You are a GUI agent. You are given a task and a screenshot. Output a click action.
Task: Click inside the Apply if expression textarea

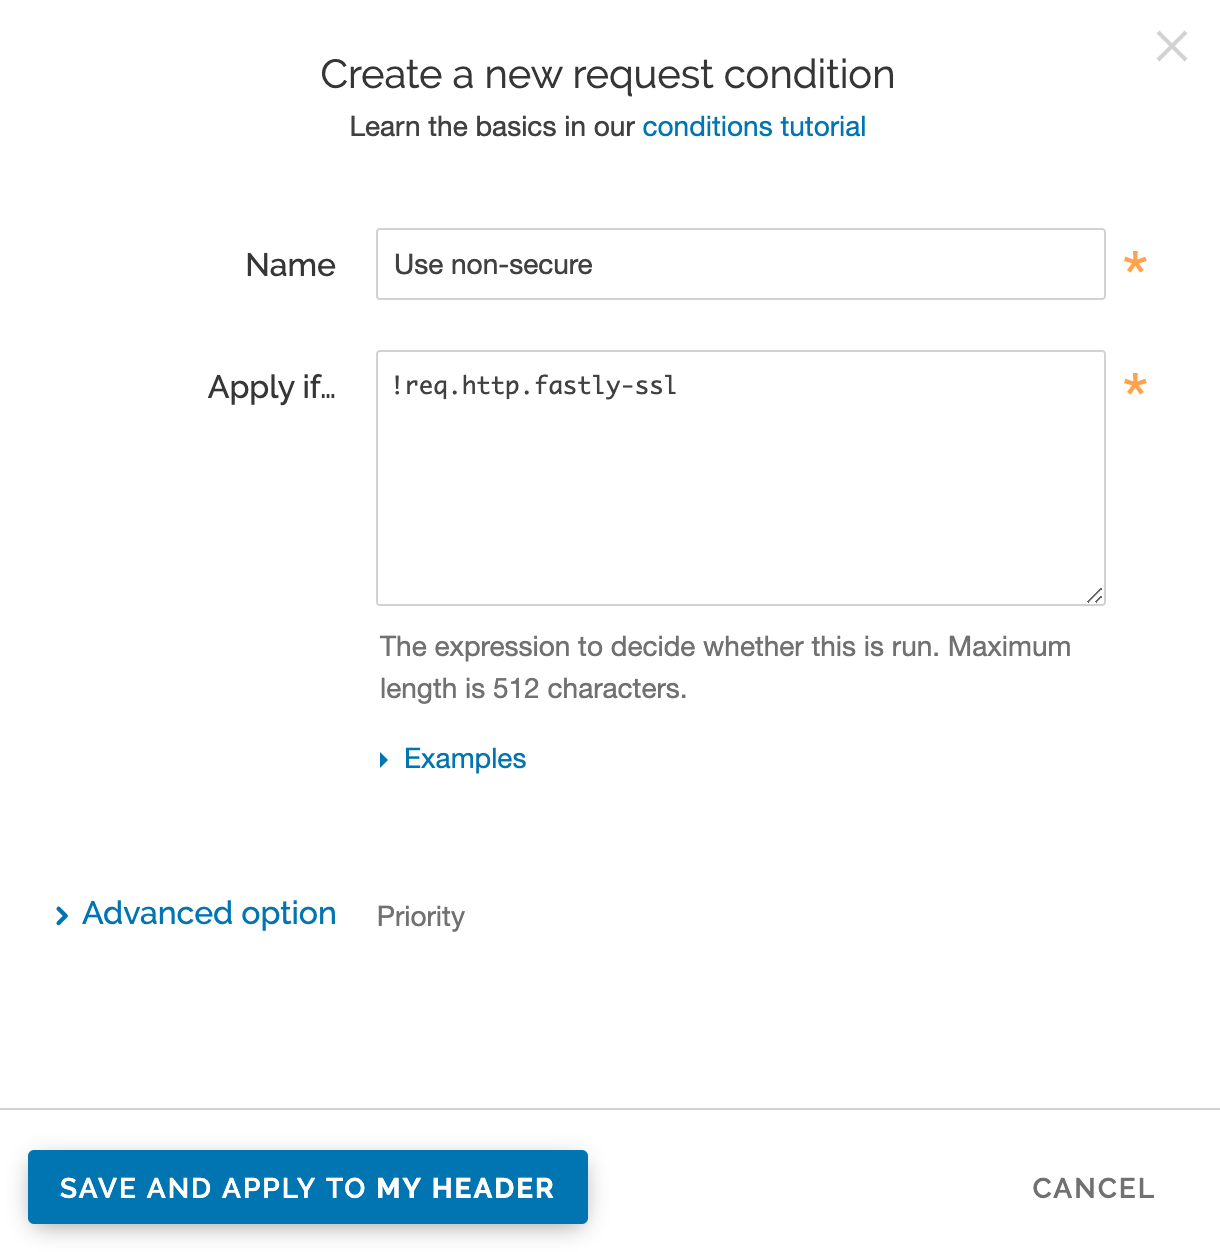point(740,478)
